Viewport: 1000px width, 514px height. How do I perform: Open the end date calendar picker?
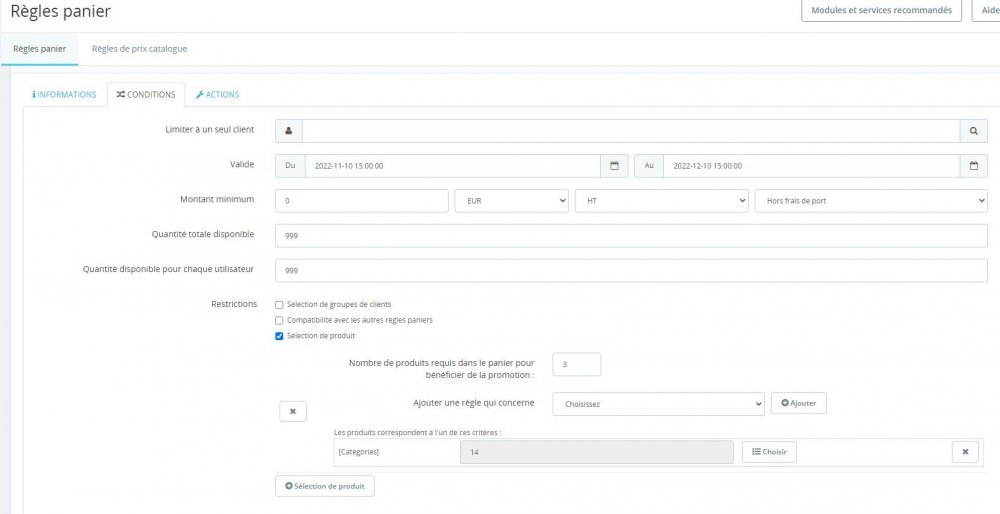[x=973, y=166]
